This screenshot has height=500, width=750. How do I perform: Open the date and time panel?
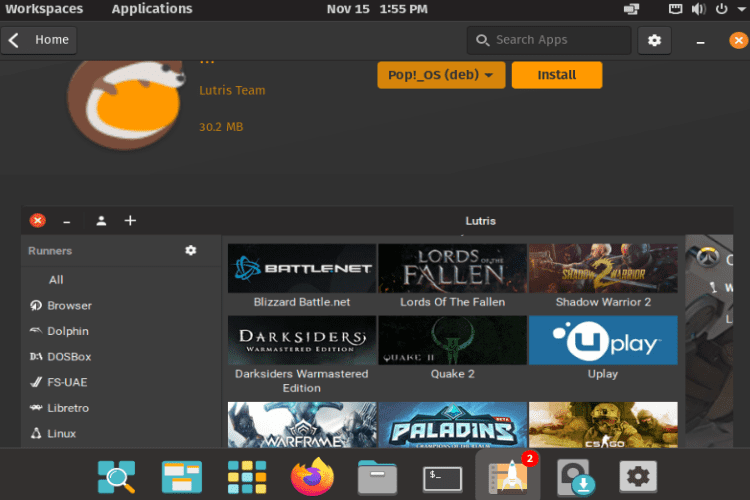click(377, 9)
